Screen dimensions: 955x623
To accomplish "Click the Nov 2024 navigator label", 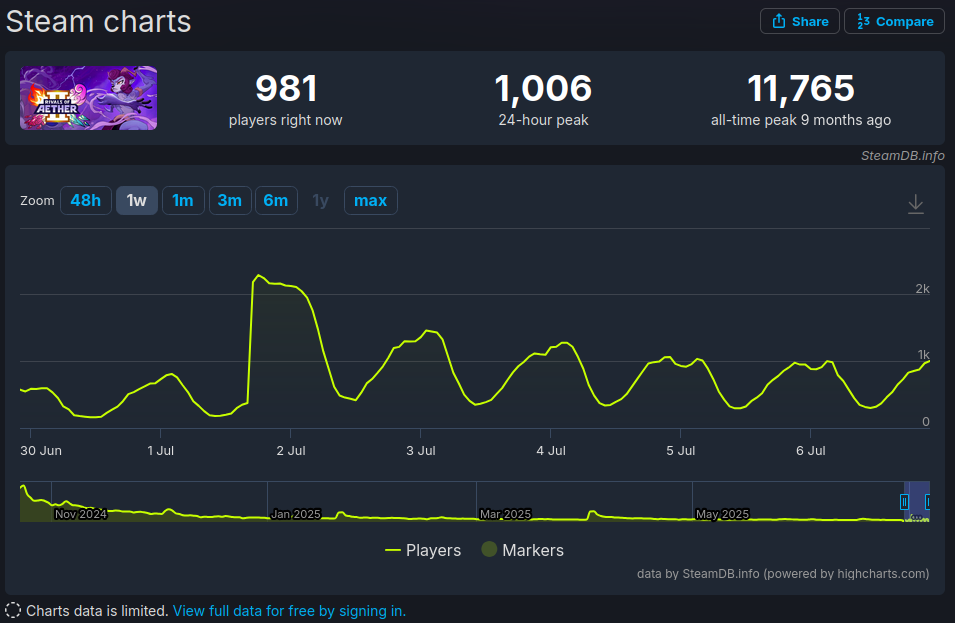I will [81, 515].
